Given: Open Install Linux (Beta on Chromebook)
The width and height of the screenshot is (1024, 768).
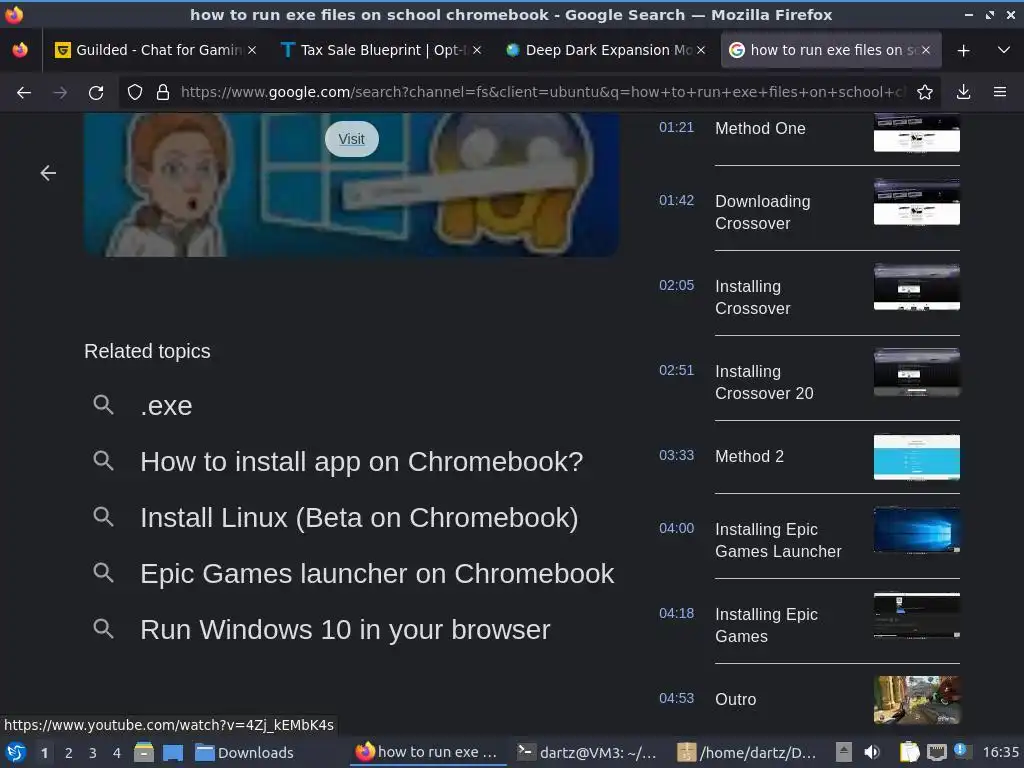Looking at the screenshot, I should click(x=359, y=518).
